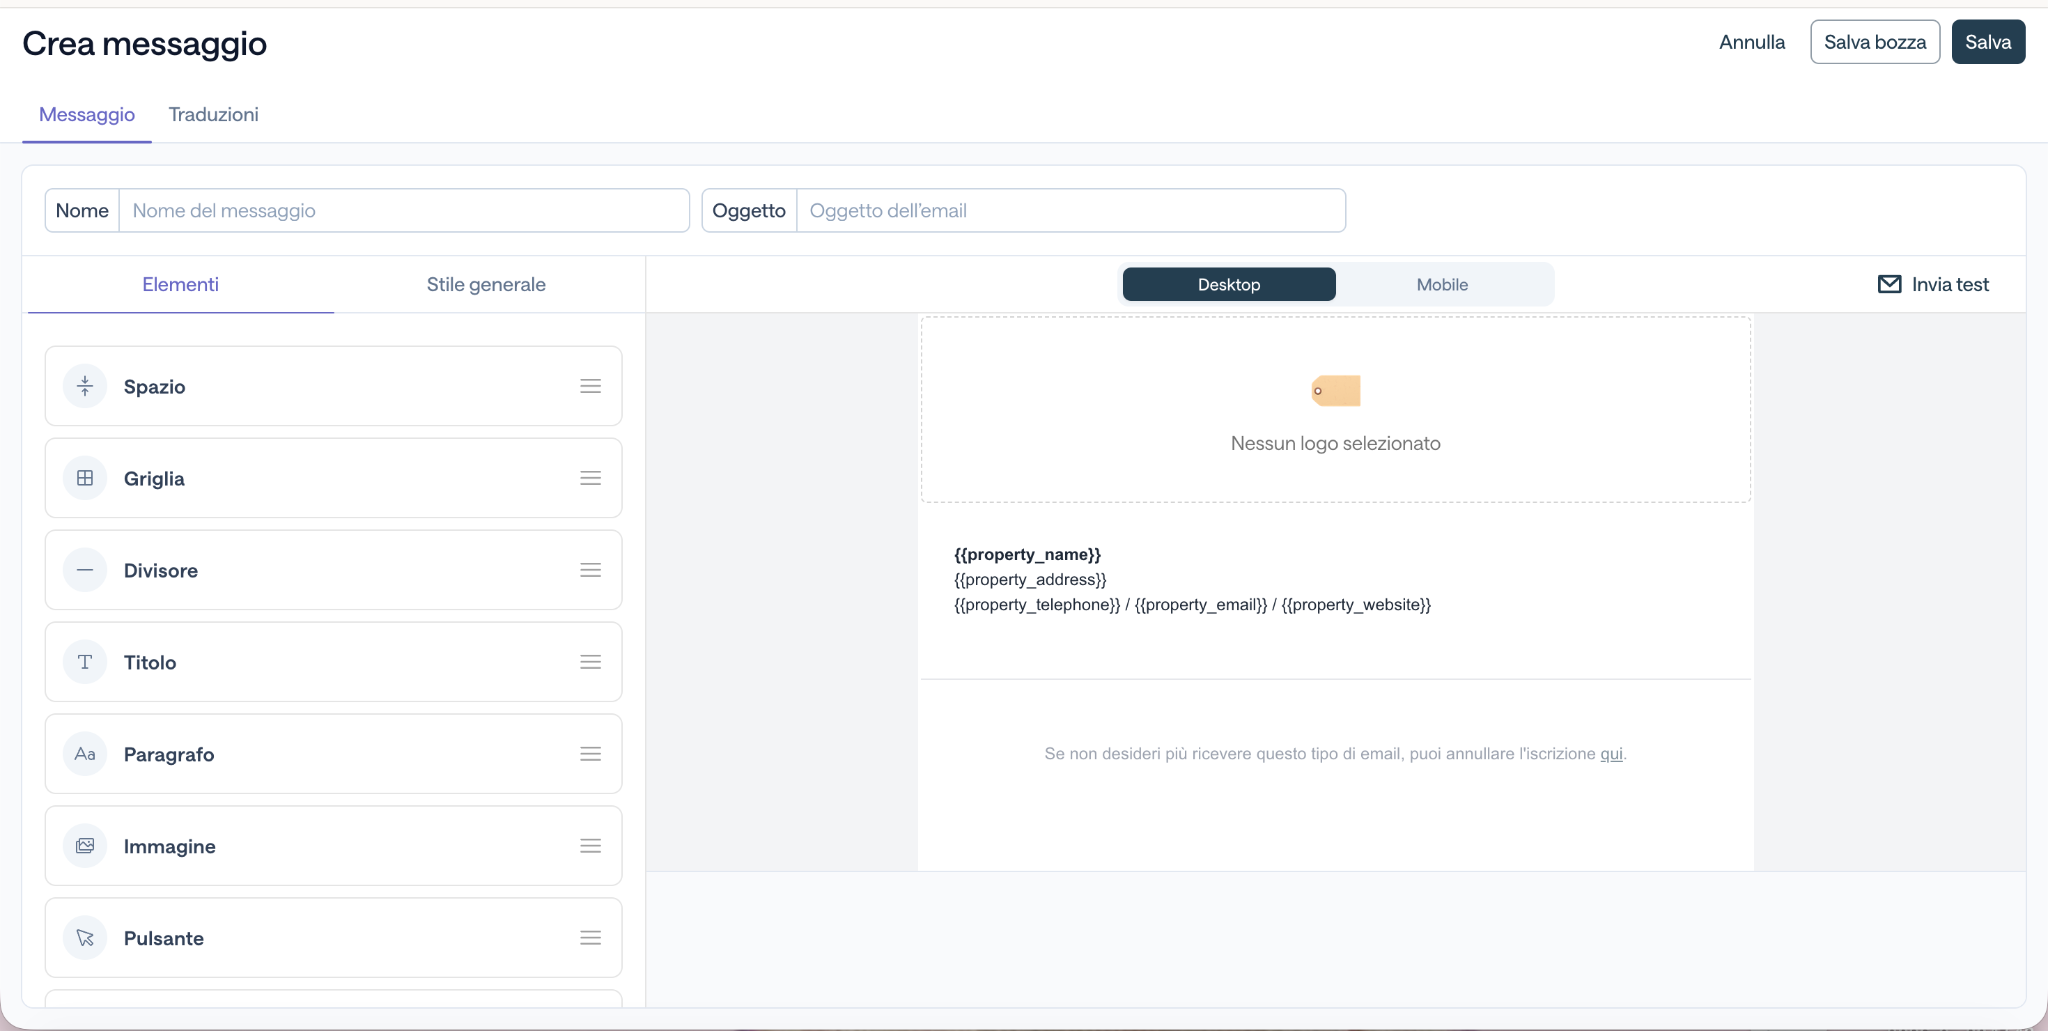Click Annulla to cancel
This screenshot has width=2048, height=1031.
tap(1752, 42)
